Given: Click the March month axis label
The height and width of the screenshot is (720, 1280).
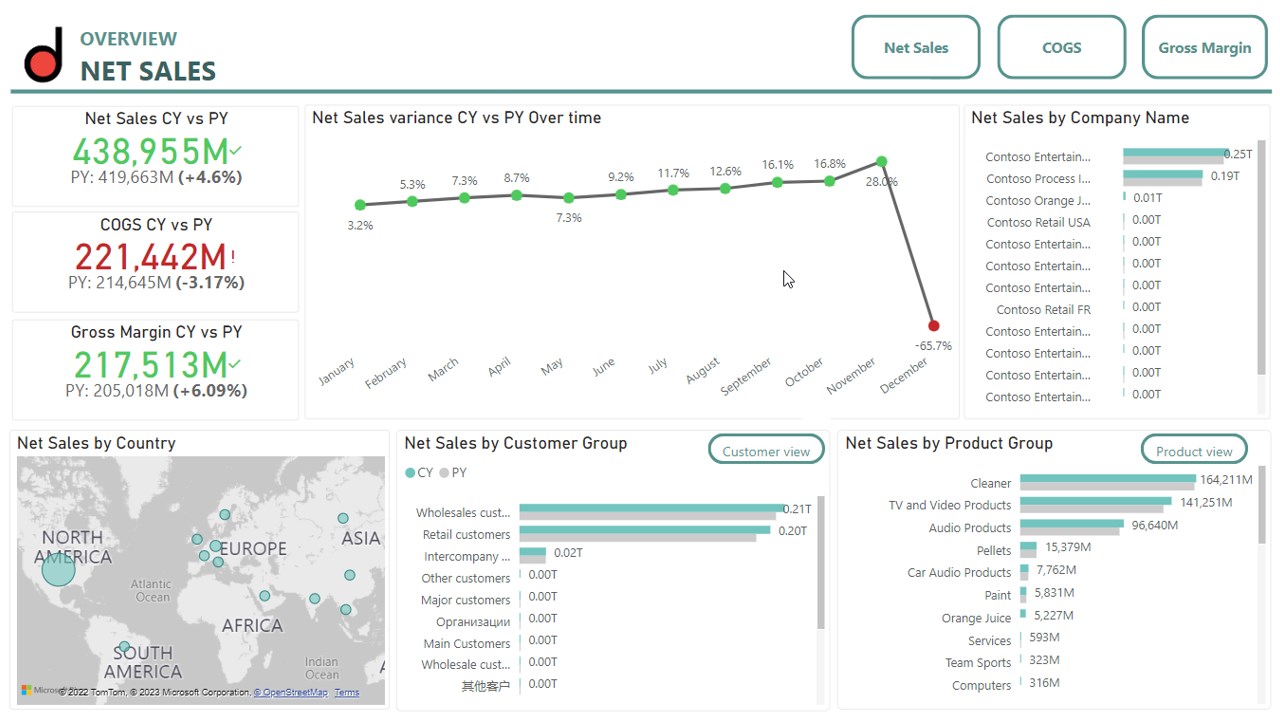Looking at the screenshot, I should [x=443, y=369].
